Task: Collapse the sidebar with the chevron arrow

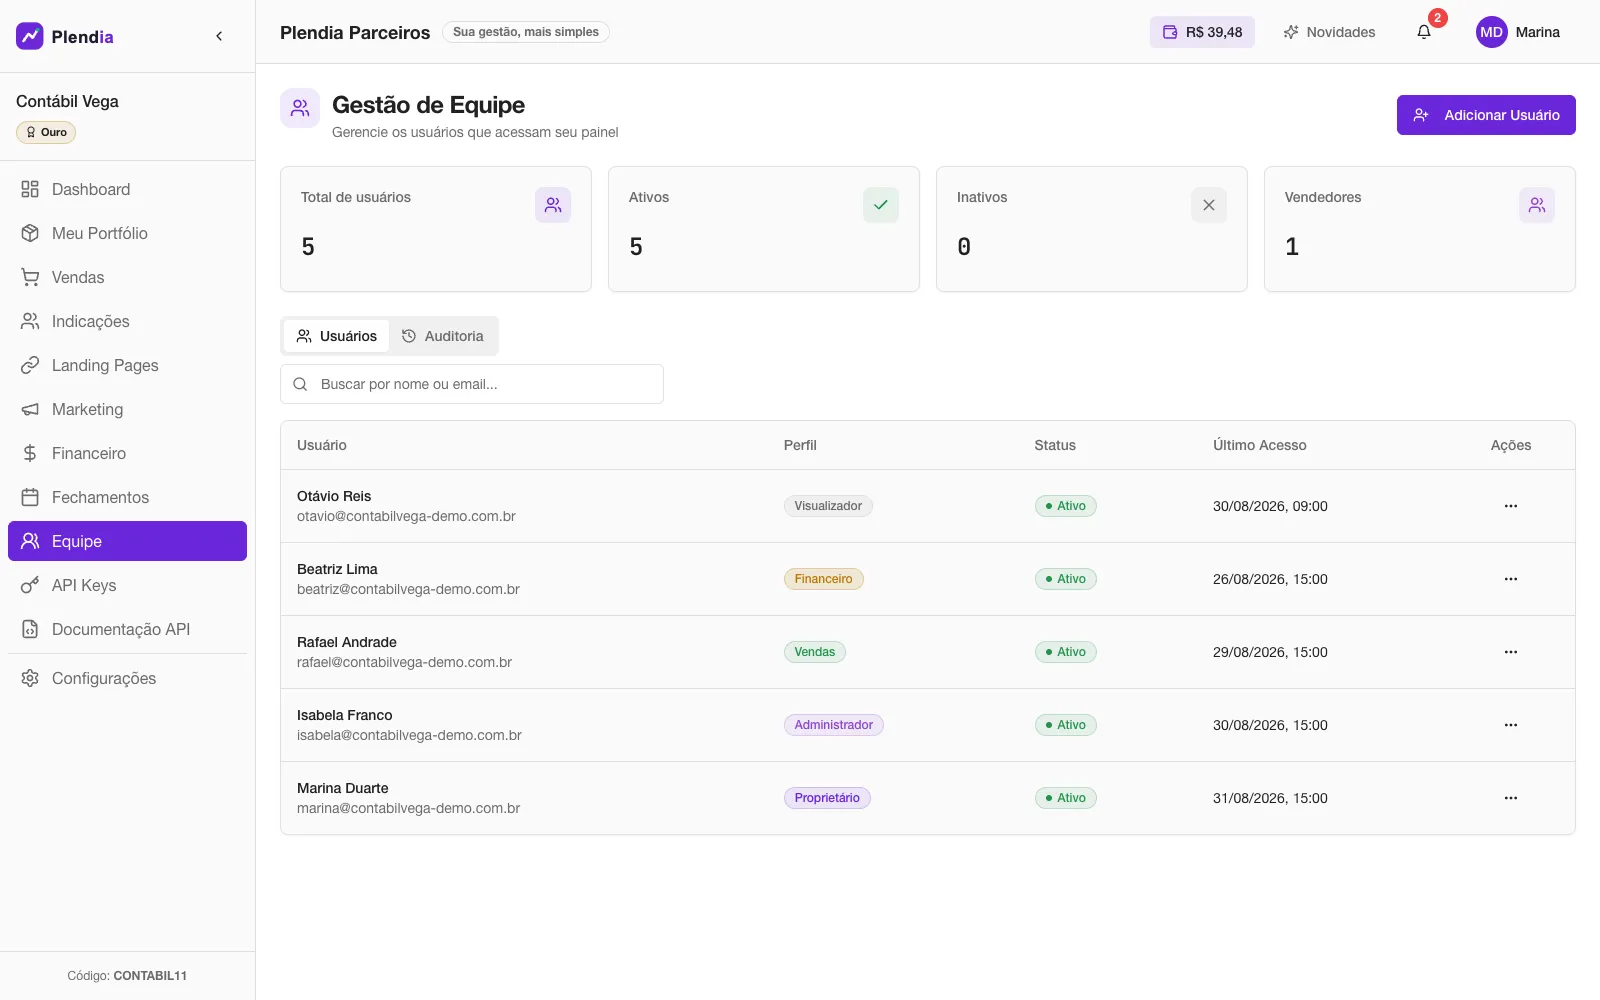Action: [219, 36]
